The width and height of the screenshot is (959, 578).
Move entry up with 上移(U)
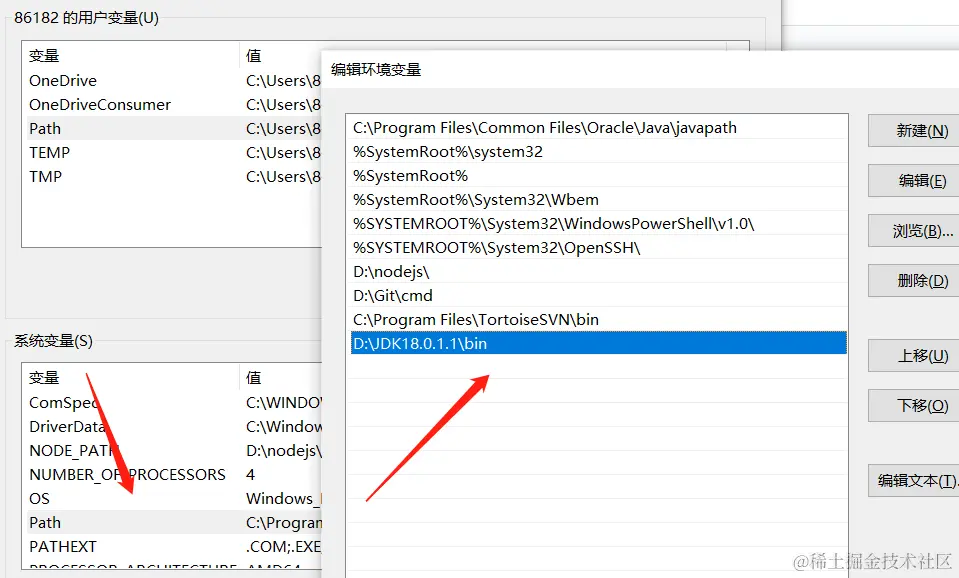(914, 356)
